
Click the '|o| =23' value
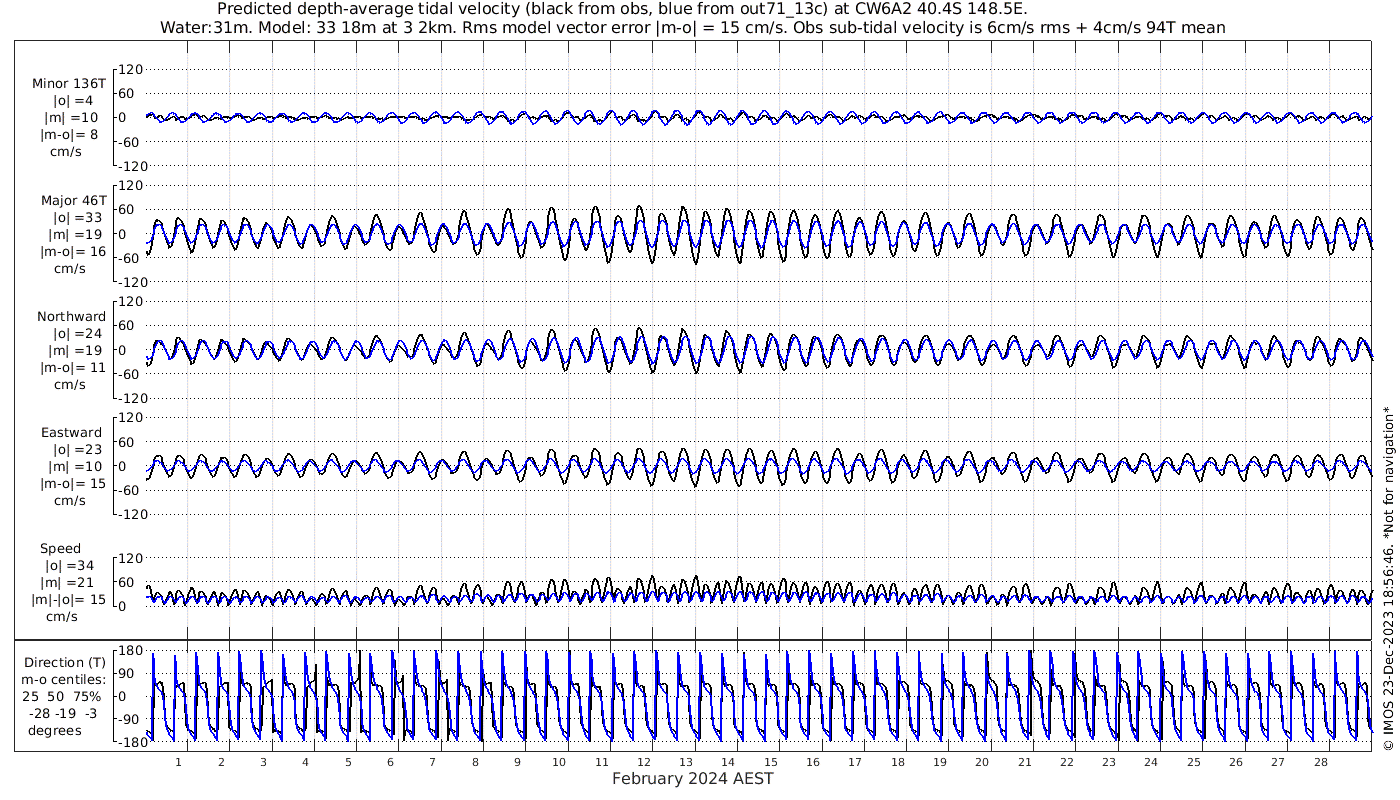pos(77,449)
